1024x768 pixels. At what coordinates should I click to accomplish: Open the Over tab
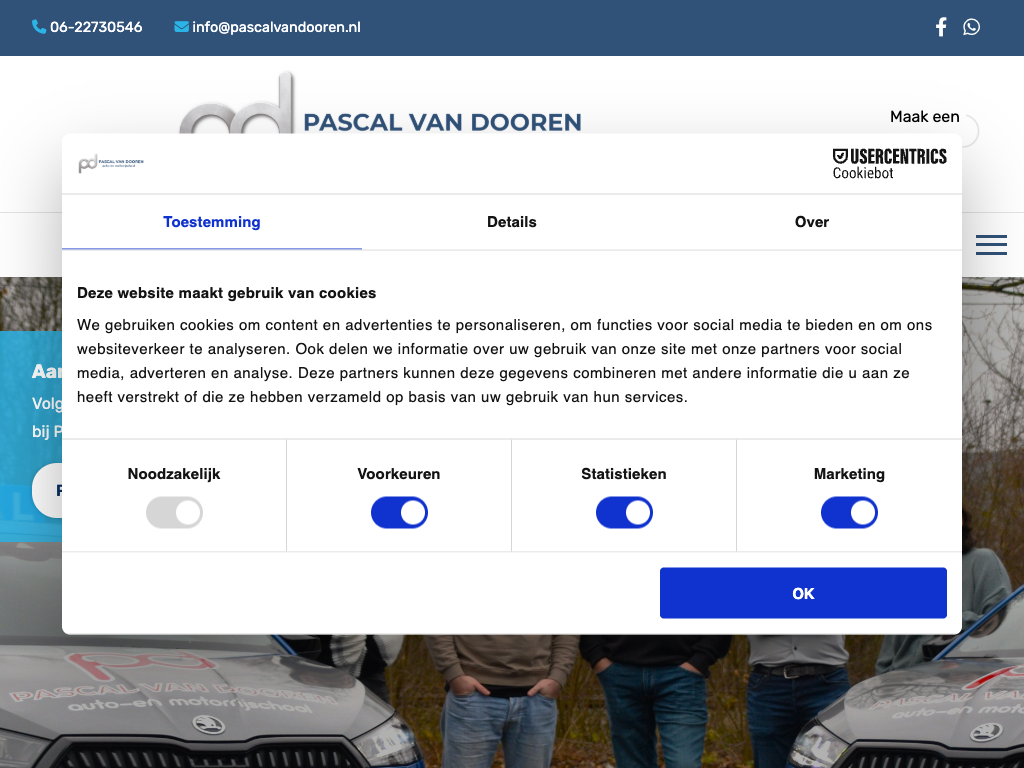811,222
